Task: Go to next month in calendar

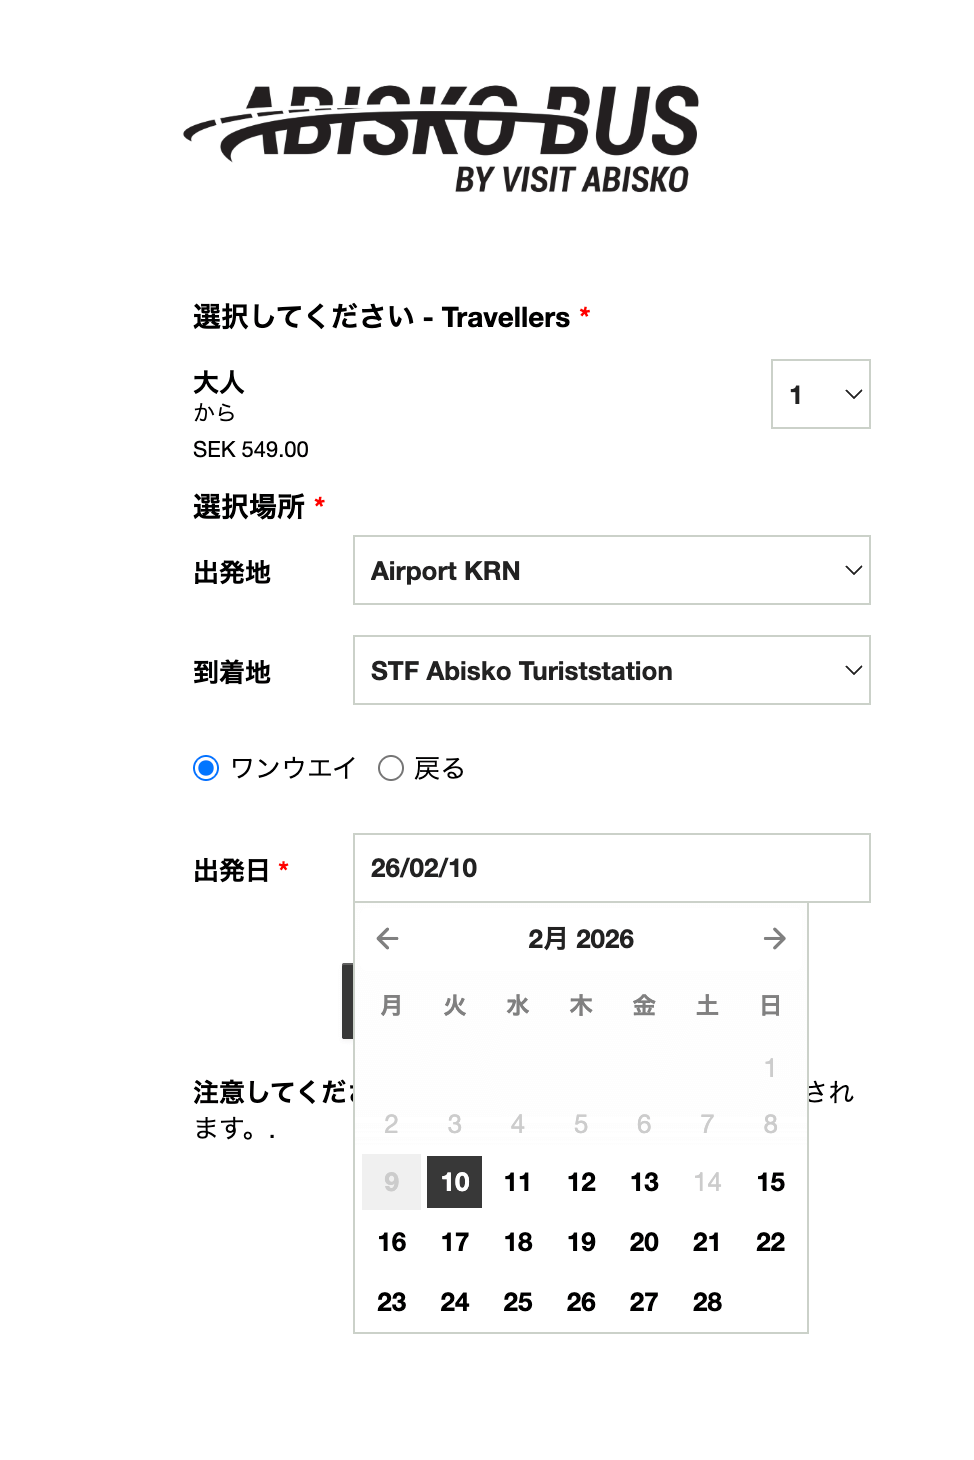Action: pyautogui.click(x=774, y=939)
